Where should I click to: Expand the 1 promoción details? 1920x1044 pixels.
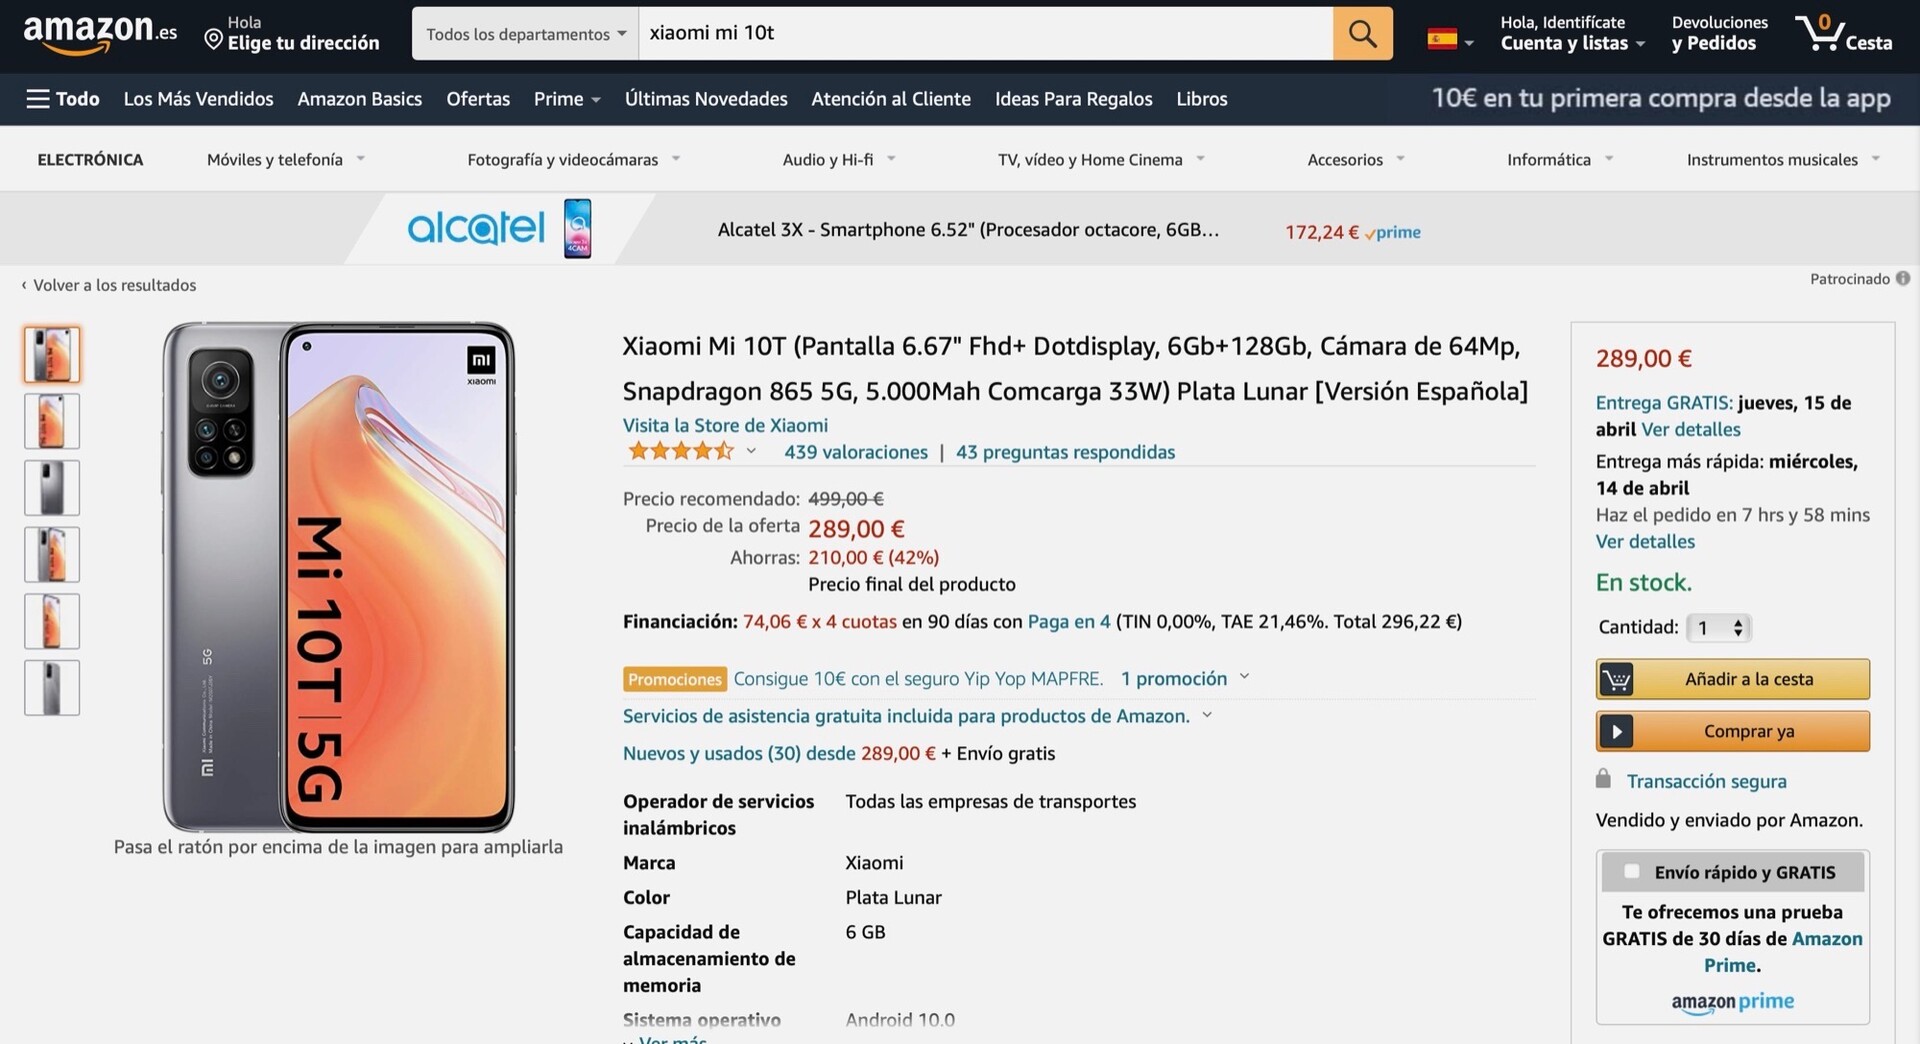point(1184,679)
